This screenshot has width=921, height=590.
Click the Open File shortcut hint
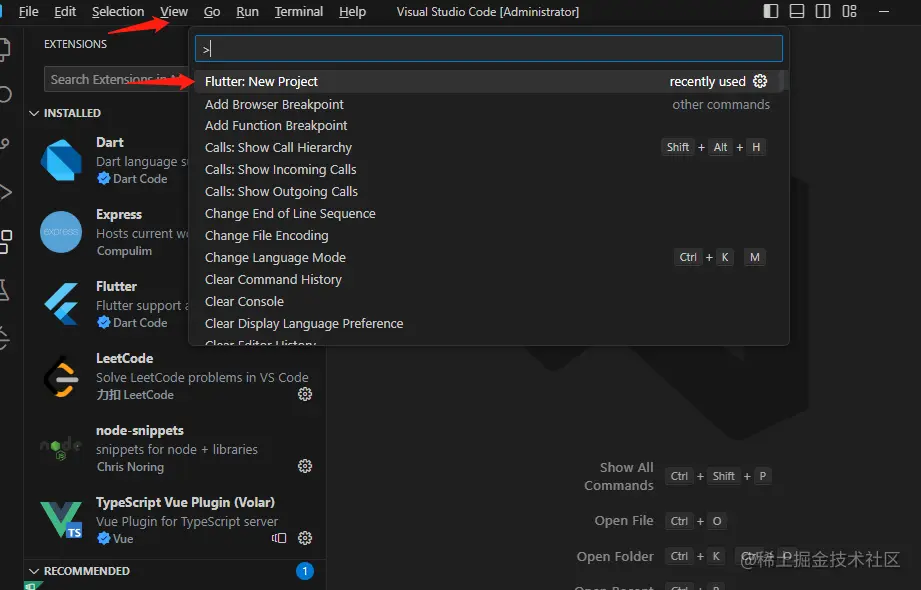tap(624, 521)
